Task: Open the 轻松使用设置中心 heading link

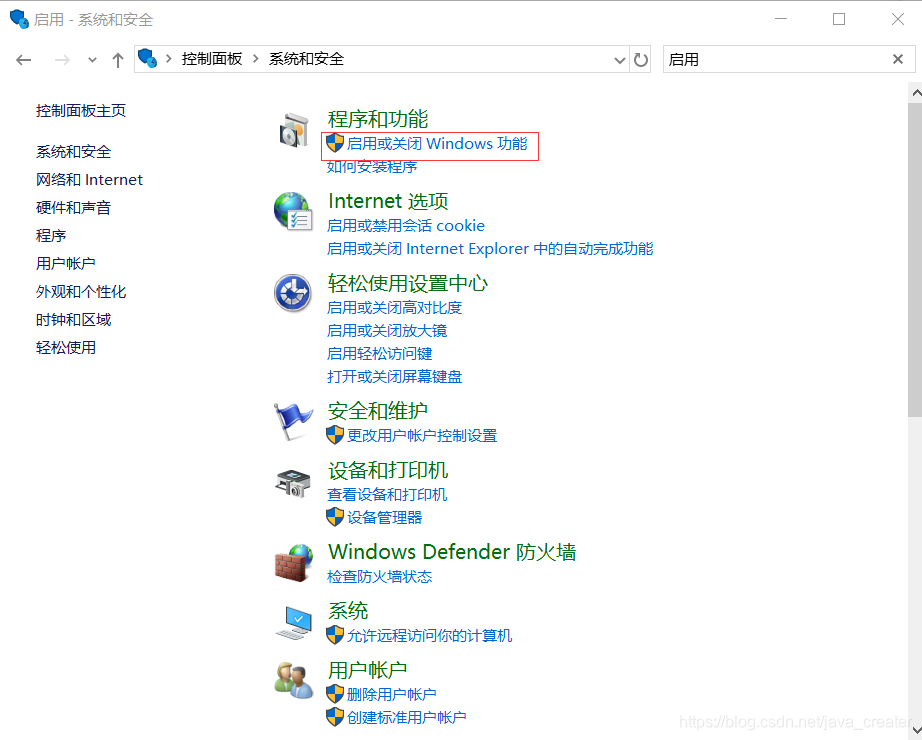Action: 407,284
